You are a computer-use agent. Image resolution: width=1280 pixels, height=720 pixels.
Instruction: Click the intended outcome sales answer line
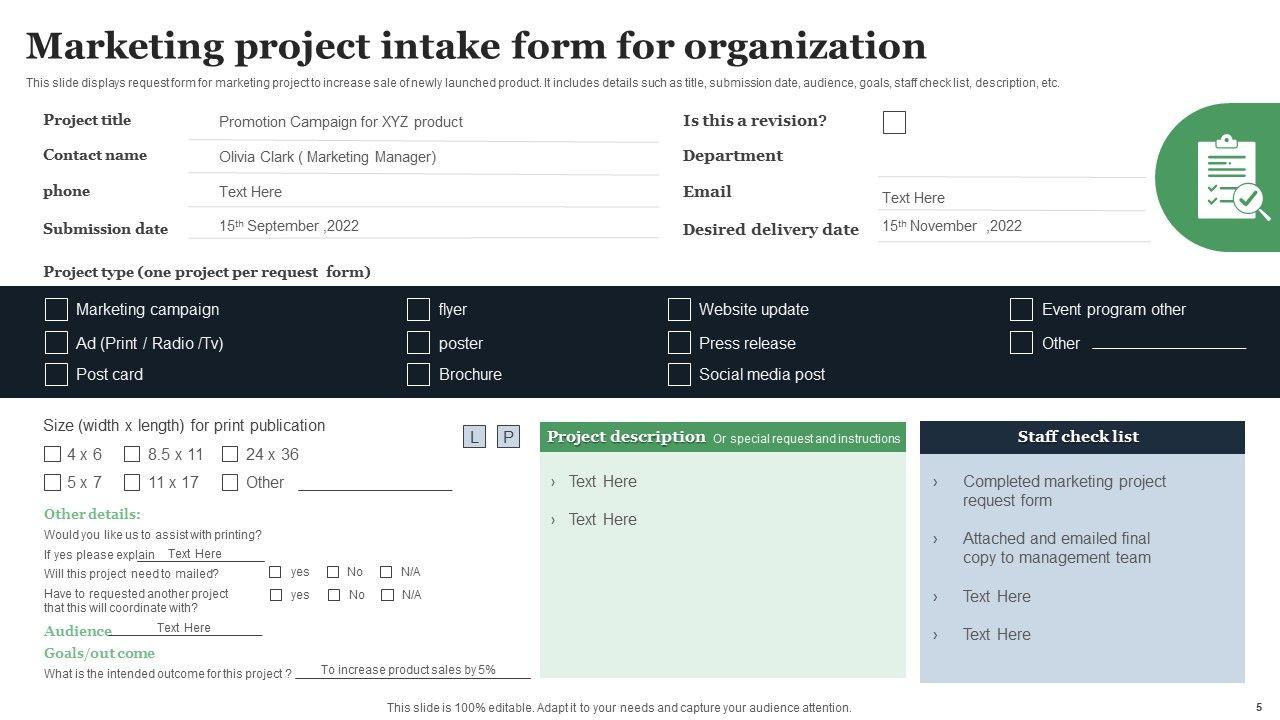[x=410, y=670]
